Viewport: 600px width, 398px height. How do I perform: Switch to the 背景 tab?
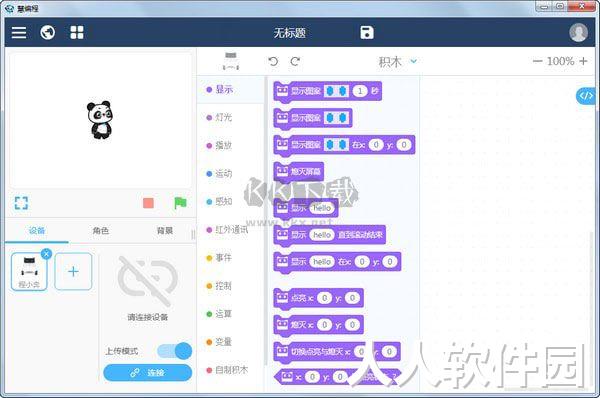point(165,230)
